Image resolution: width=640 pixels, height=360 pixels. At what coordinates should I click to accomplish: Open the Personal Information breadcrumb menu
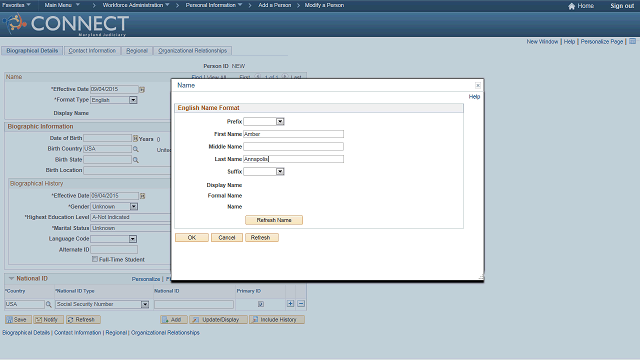click(214, 5)
